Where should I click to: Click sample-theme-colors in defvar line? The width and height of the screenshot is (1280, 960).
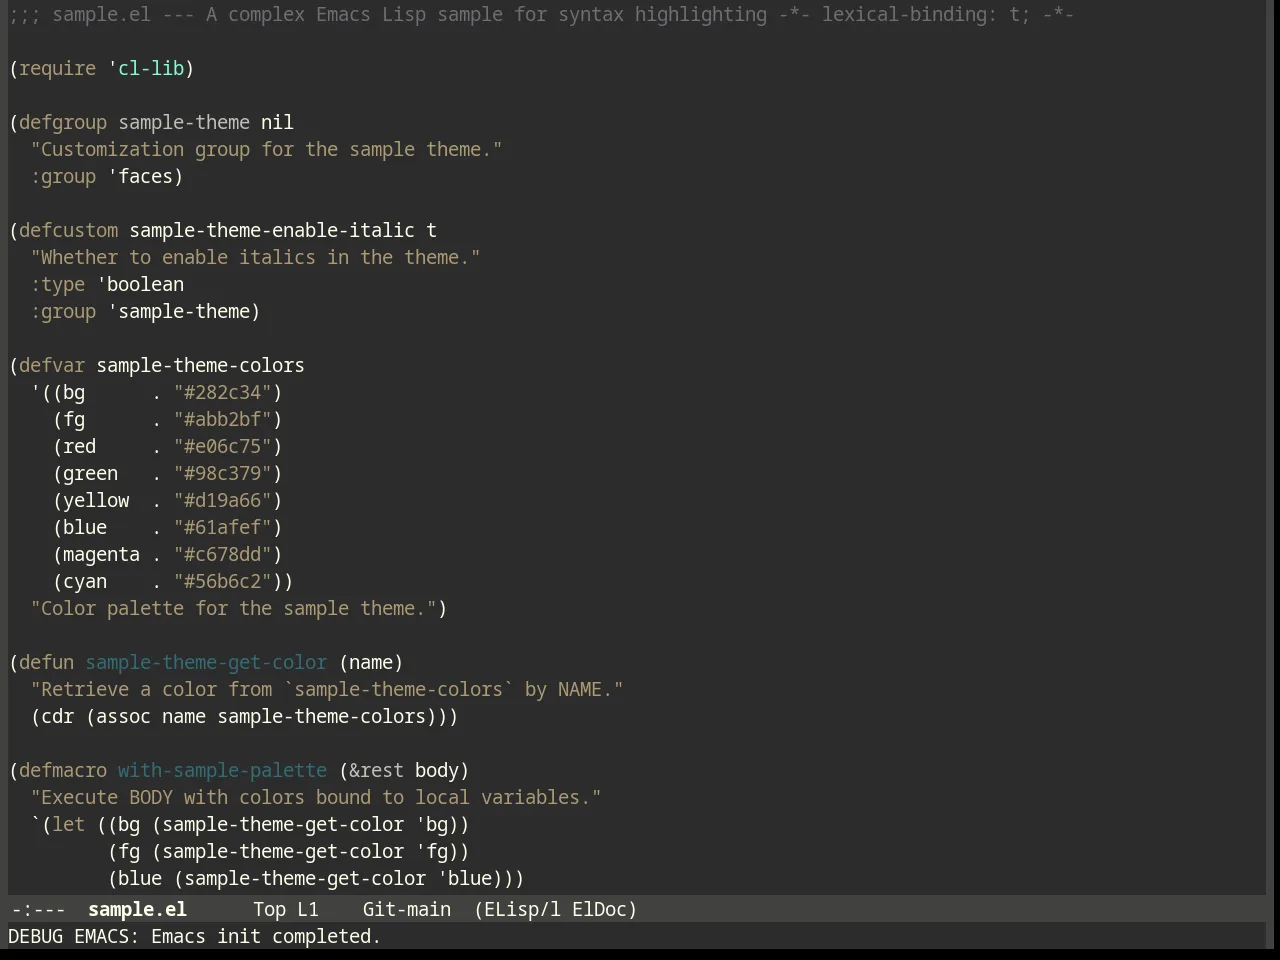pyautogui.click(x=200, y=365)
